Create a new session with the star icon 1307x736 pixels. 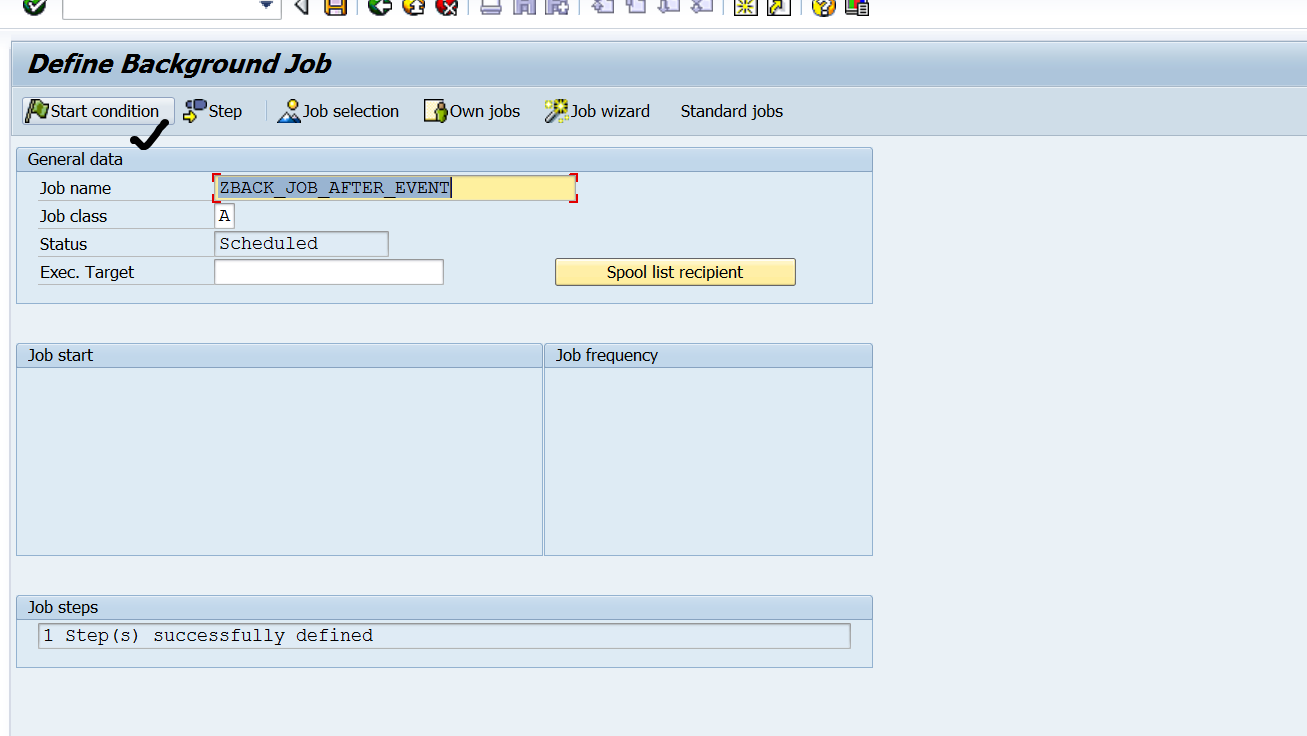[x=745, y=6]
